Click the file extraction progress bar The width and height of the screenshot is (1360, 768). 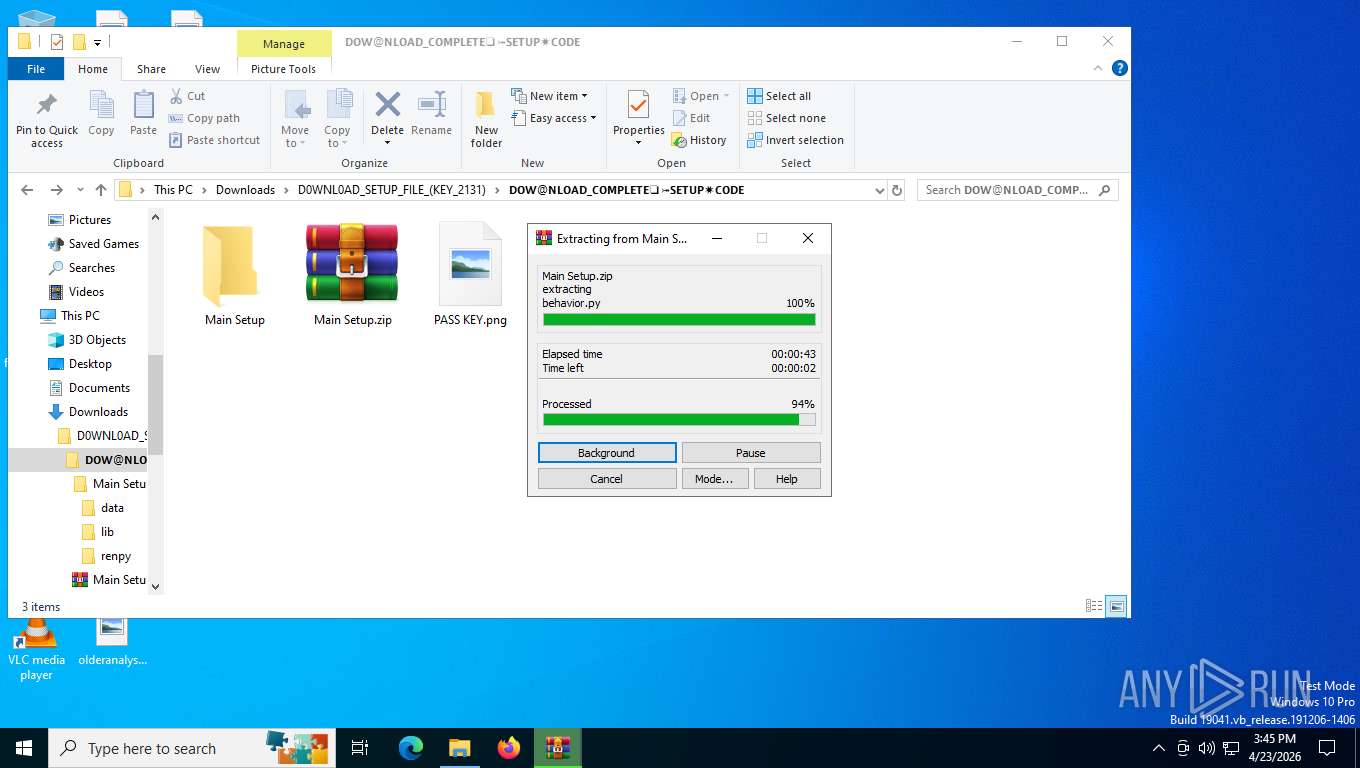point(679,320)
